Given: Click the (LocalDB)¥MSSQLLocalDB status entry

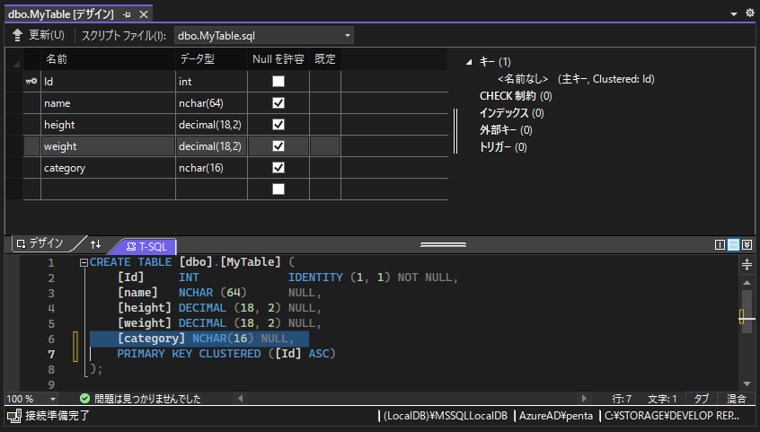Looking at the screenshot, I should tap(445, 416).
